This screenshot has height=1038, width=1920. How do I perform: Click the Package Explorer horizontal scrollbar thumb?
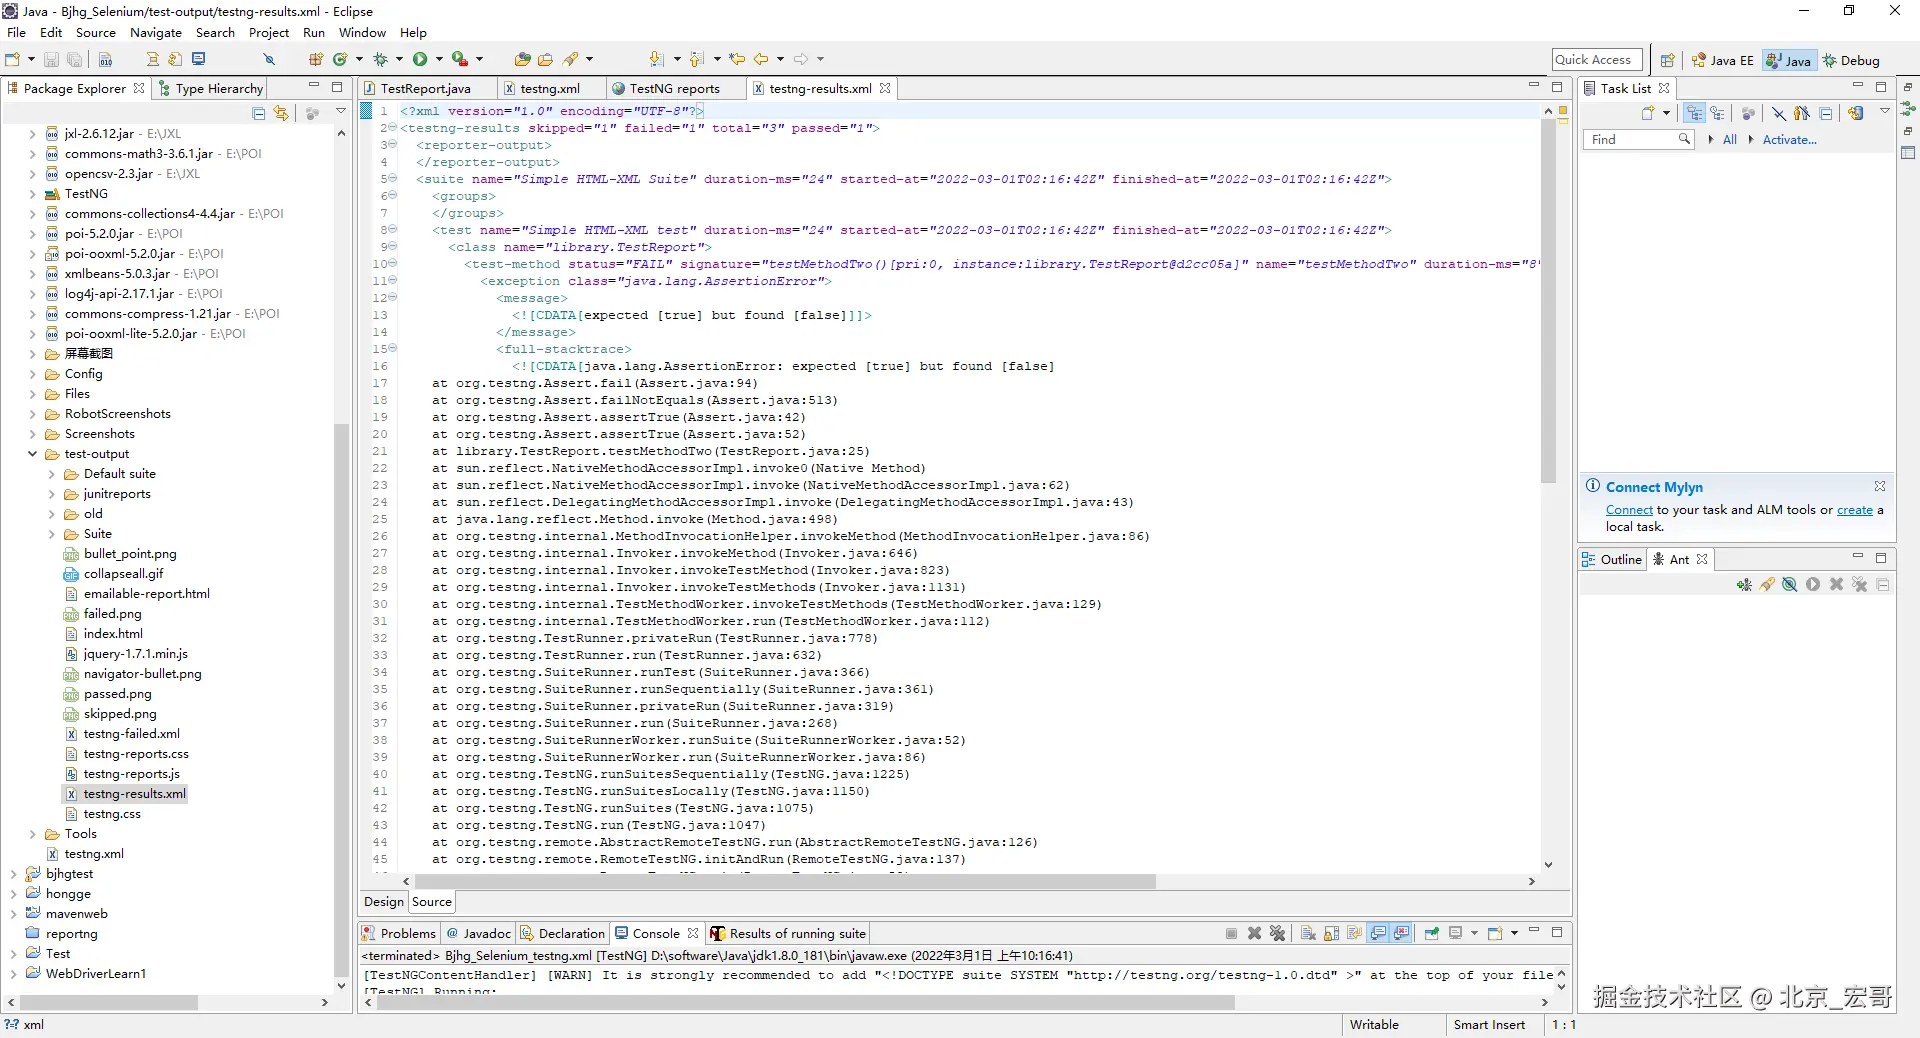pyautogui.click(x=108, y=1002)
